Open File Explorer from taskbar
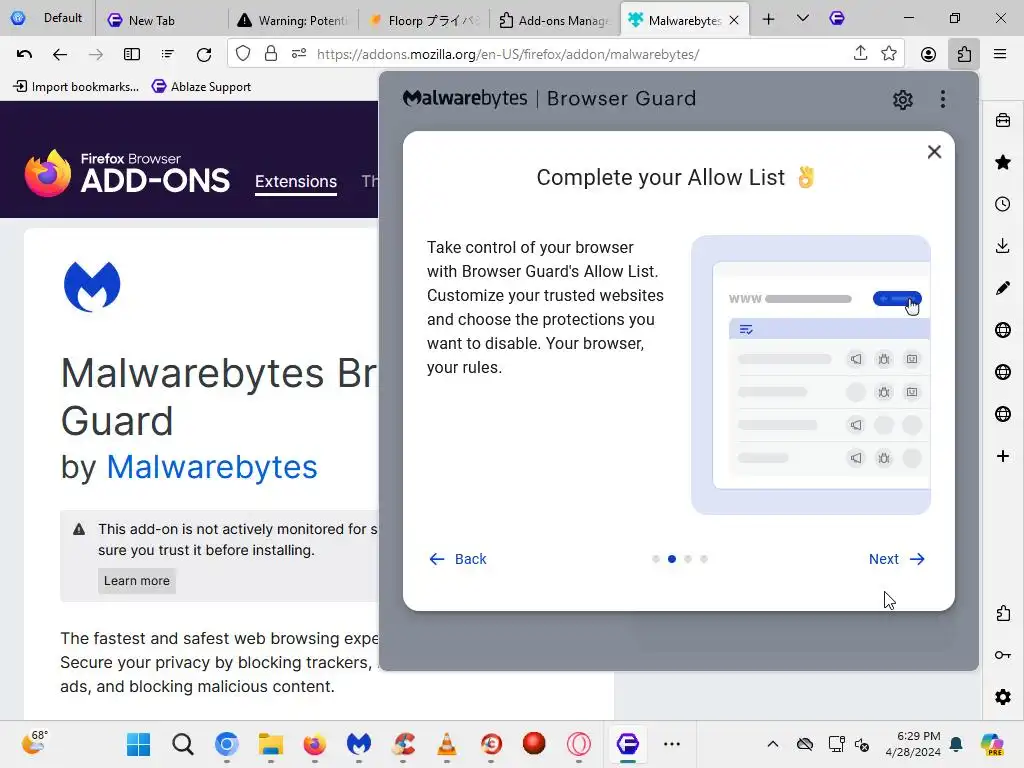1024x768 pixels. [270, 744]
